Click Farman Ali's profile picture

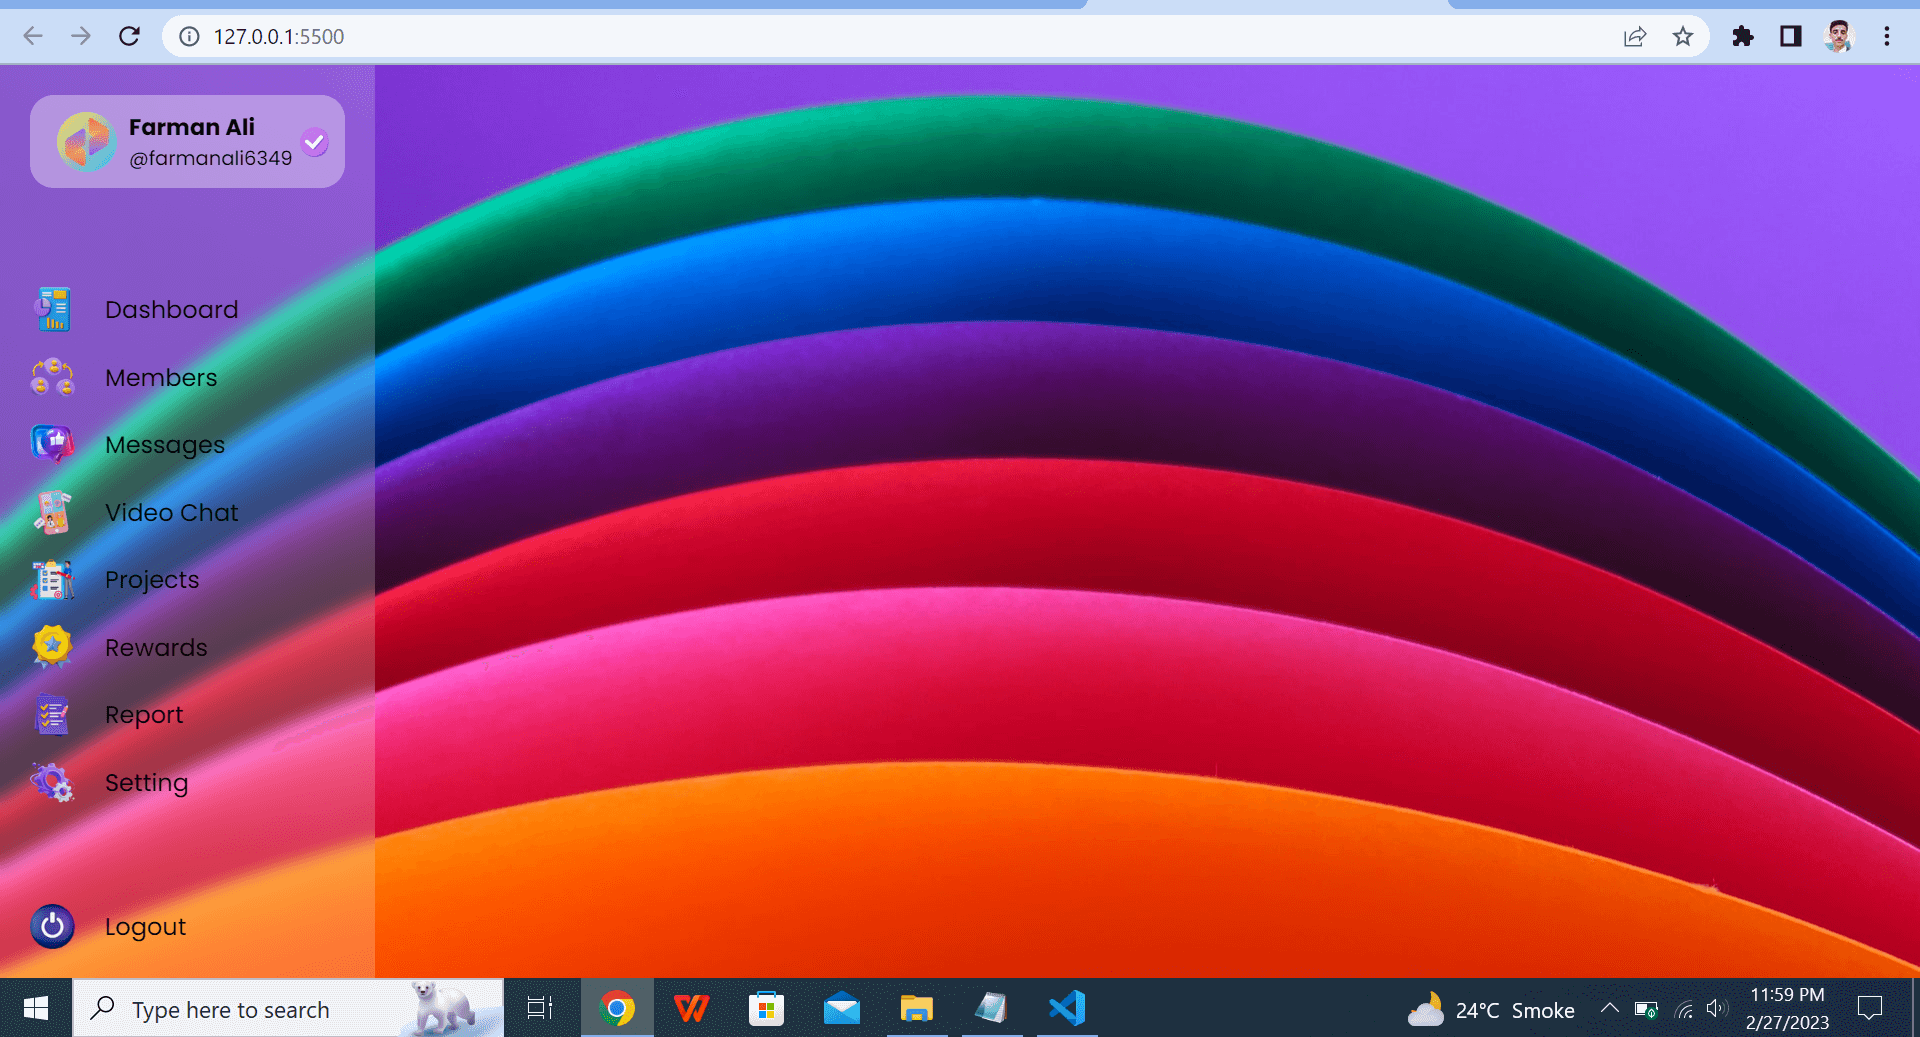click(87, 141)
